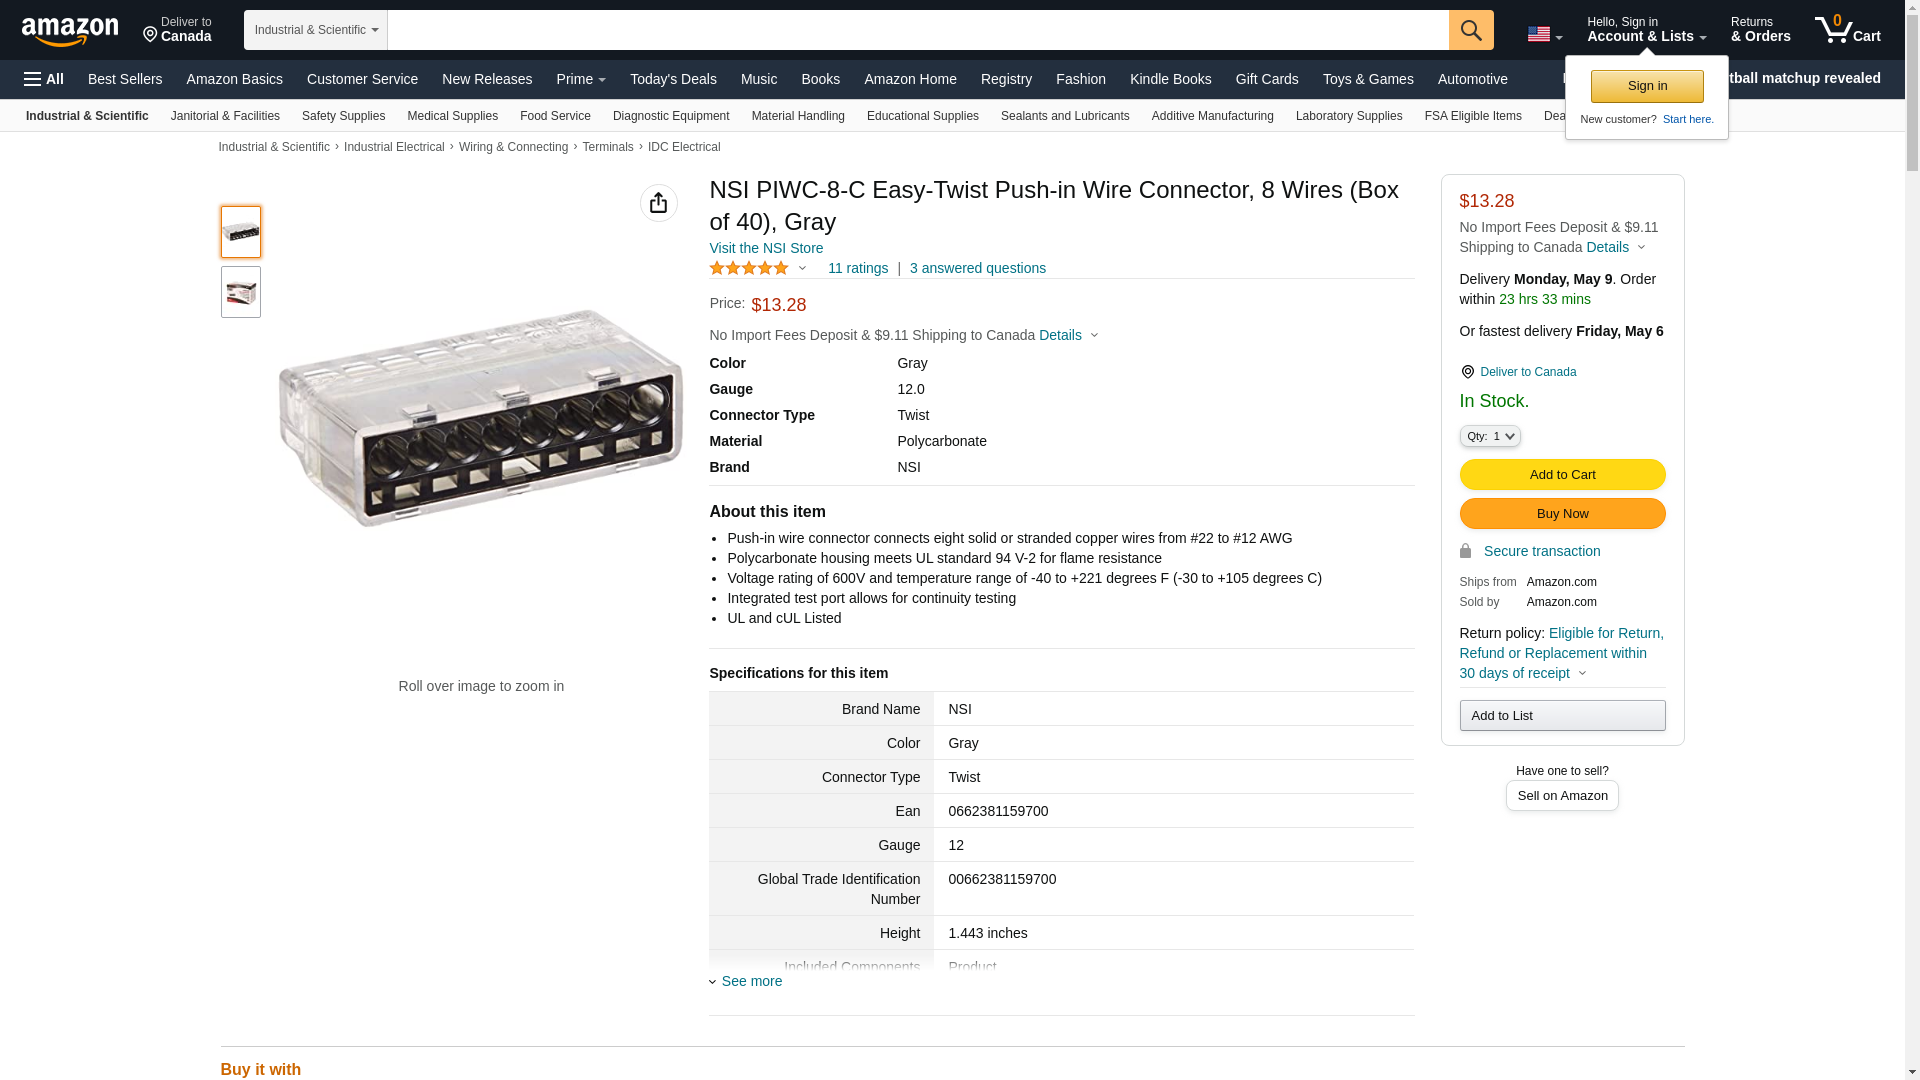This screenshot has height=1080, width=1920.
Task: Click the Amazon logo
Action: pos(70,31)
